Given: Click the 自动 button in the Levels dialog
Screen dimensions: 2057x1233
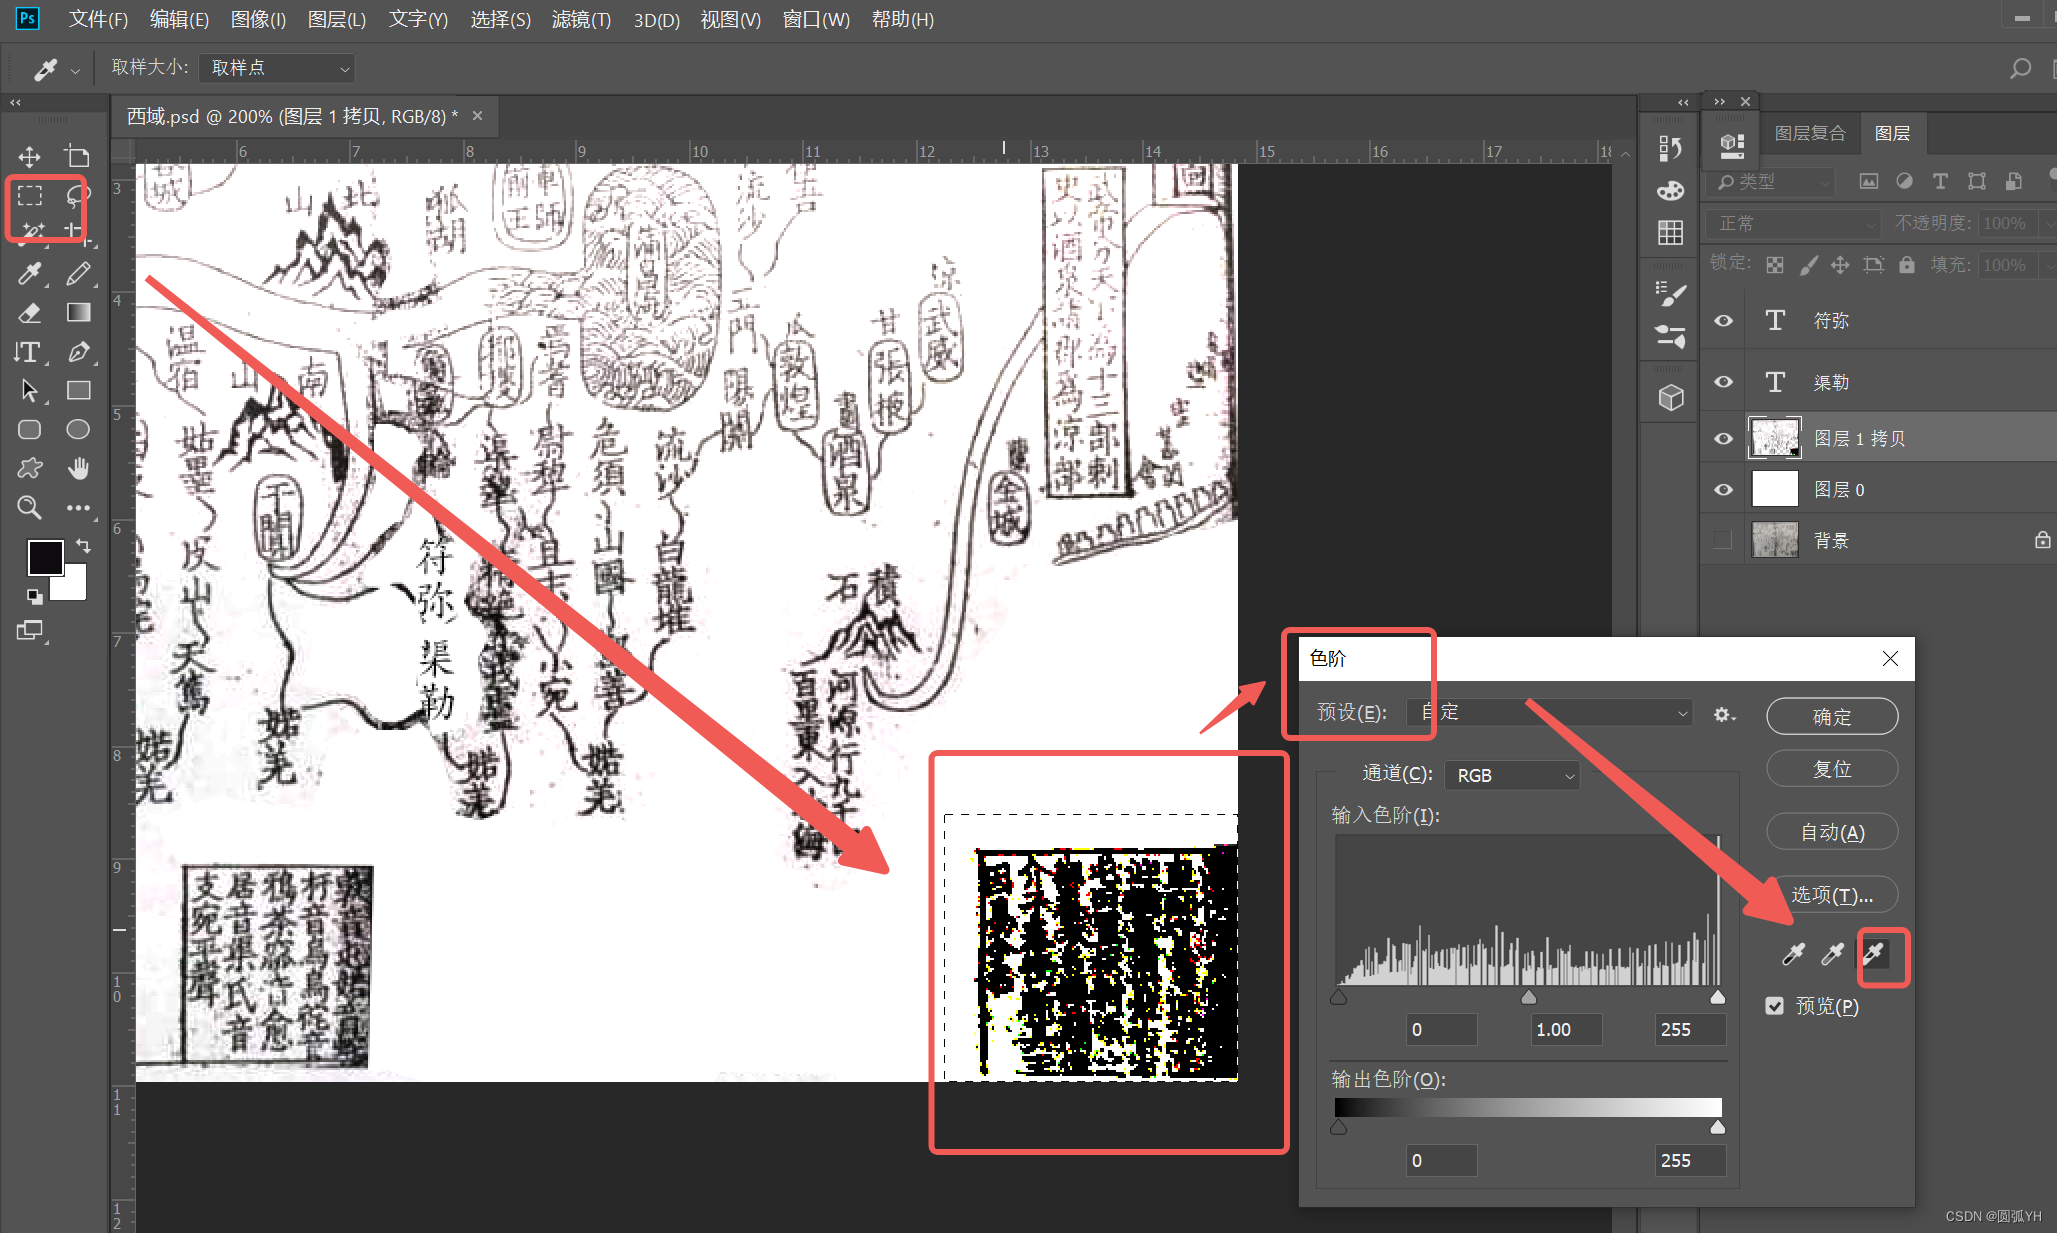Looking at the screenshot, I should (1831, 831).
